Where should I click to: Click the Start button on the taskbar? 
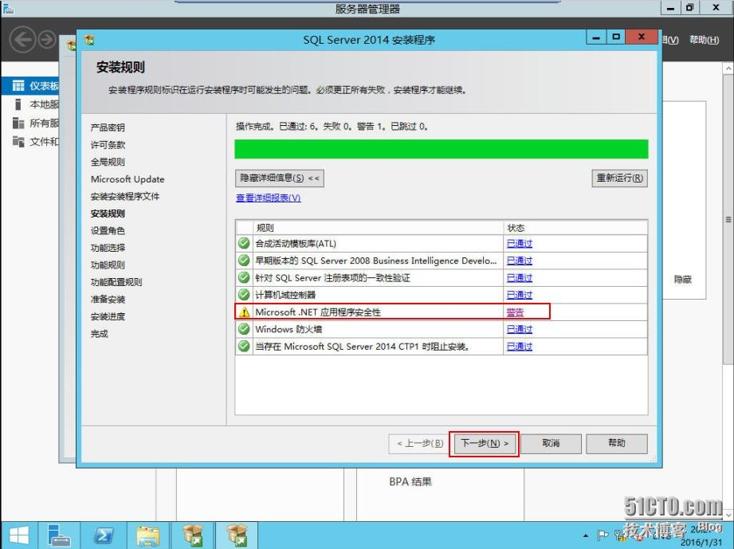coord(19,535)
